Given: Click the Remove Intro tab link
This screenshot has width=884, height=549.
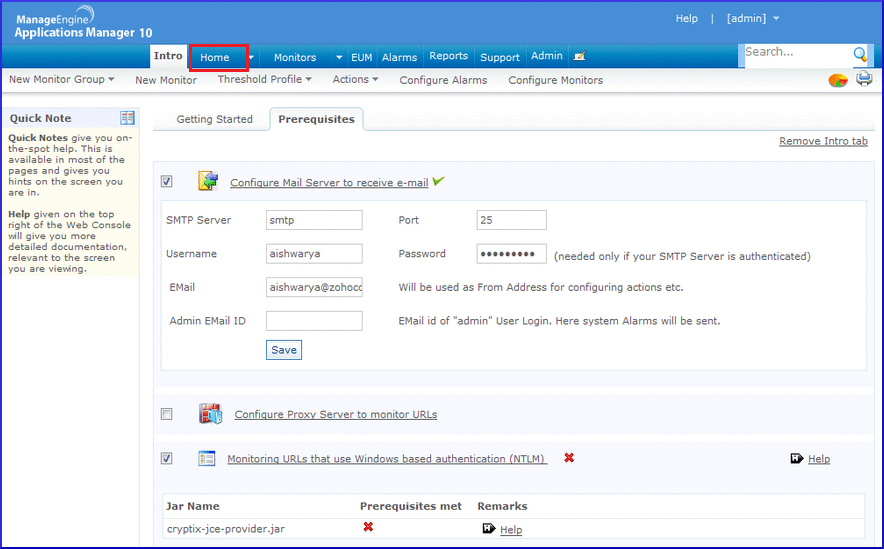Looking at the screenshot, I should [x=823, y=141].
